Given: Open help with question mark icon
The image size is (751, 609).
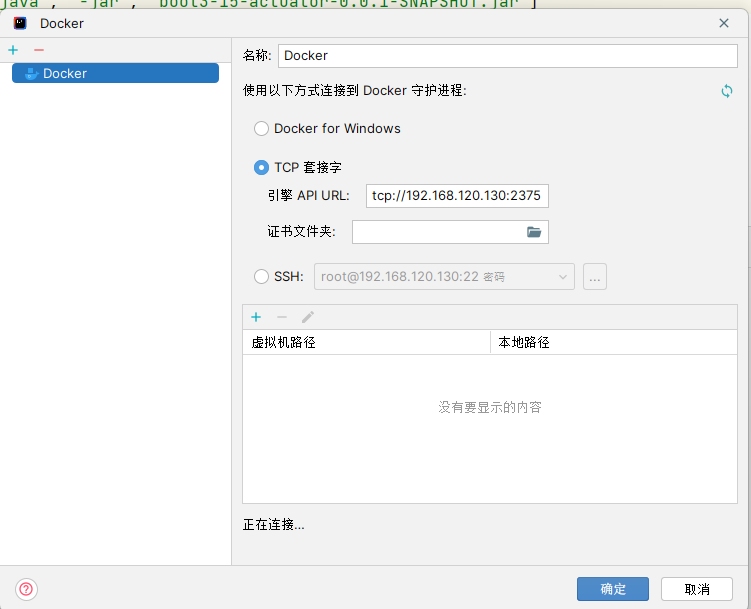Looking at the screenshot, I should click(x=26, y=589).
